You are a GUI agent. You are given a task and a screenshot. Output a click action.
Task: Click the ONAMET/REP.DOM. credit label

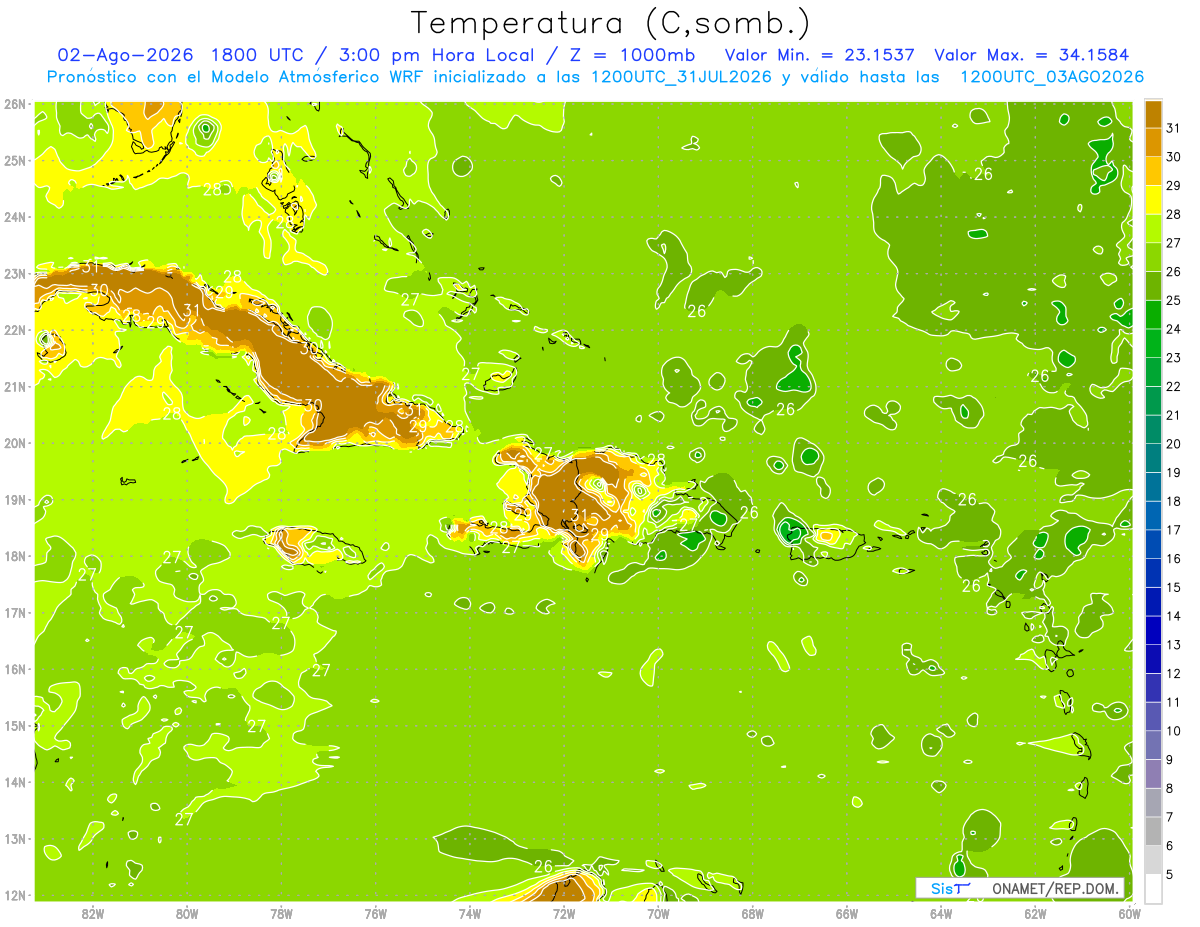pyautogui.click(x=1054, y=888)
